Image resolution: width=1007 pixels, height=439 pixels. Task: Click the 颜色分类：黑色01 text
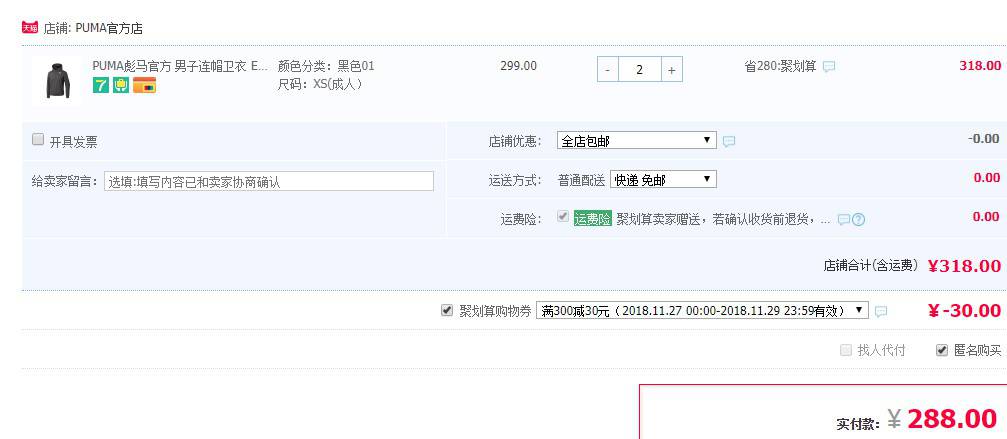[x=326, y=66]
